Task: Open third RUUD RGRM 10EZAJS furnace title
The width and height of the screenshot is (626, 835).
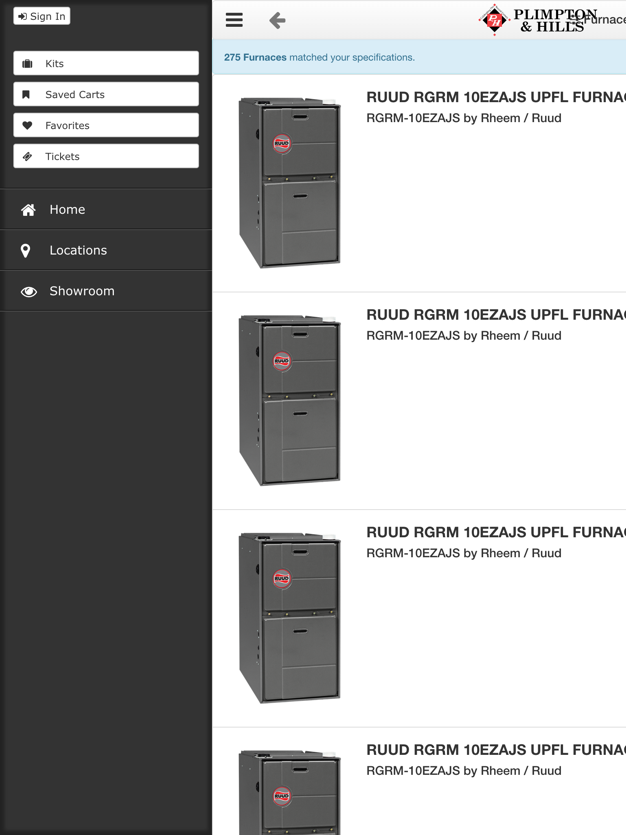Action: [496, 533]
